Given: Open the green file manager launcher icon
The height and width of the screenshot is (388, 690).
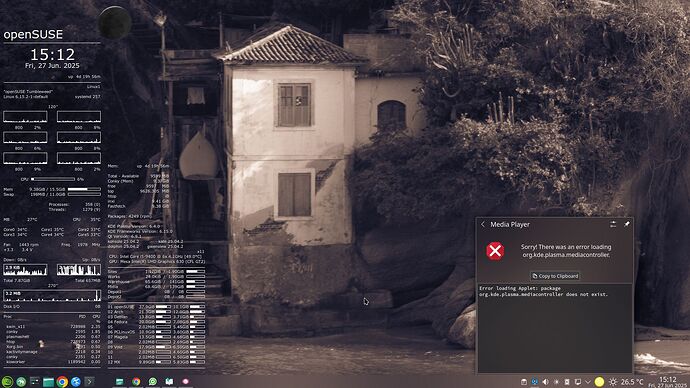Looking at the screenshot, I should (x=48, y=381).
